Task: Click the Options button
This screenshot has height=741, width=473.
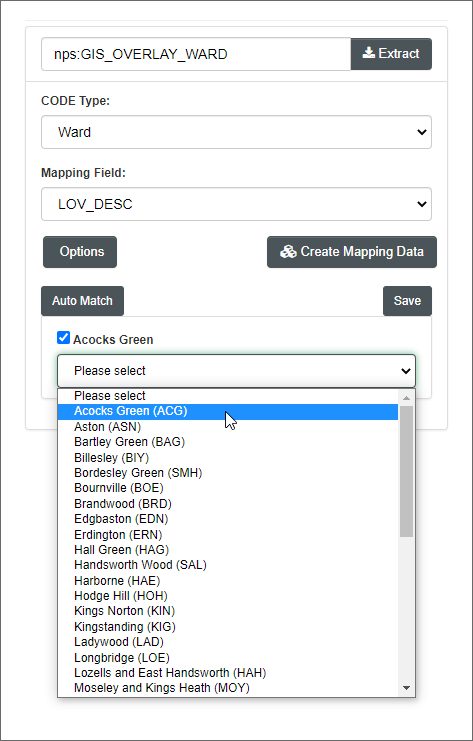Action: 80,252
